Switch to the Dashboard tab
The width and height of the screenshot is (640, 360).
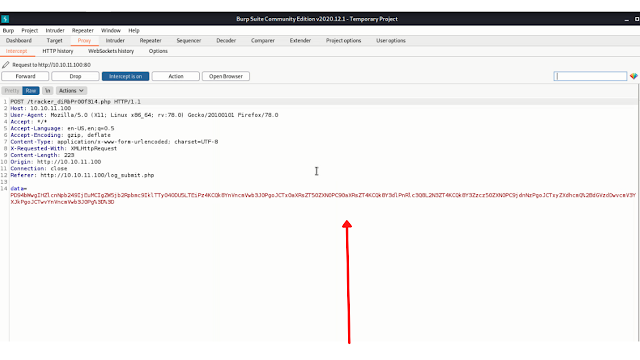click(19, 40)
